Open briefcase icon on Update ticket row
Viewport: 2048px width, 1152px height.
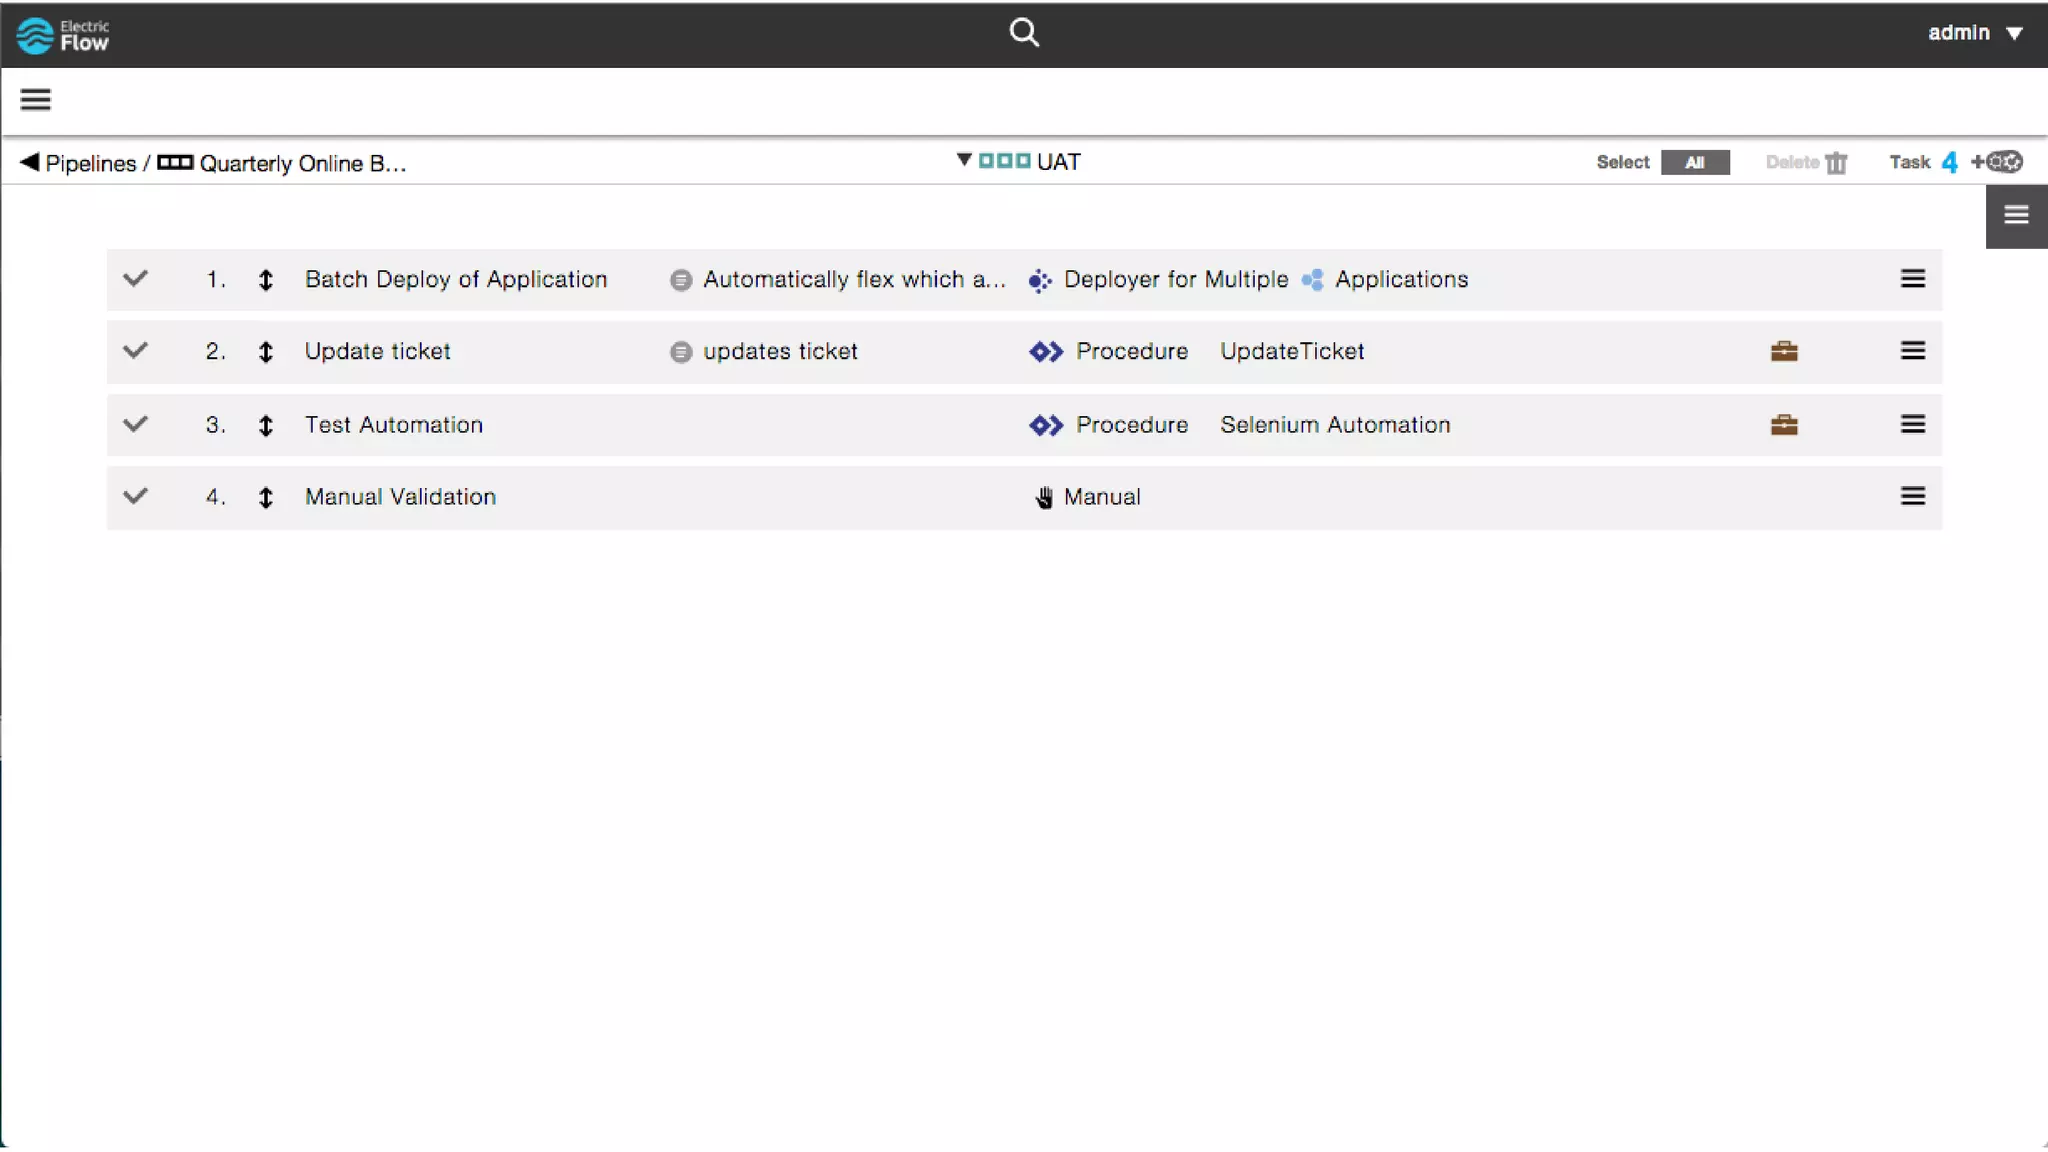1783,351
